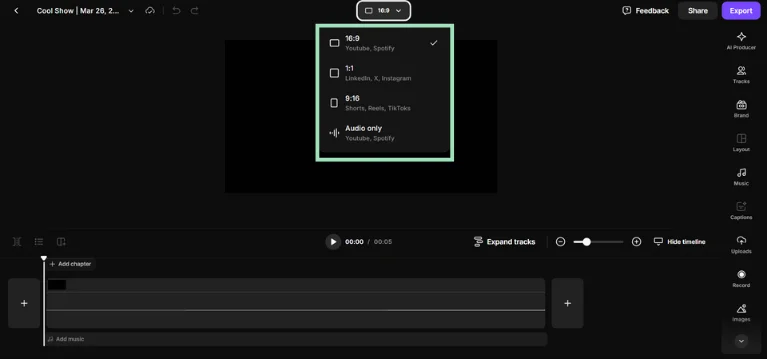The width and height of the screenshot is (767, 360).
Task: Click the Share button
Action: 698,11
